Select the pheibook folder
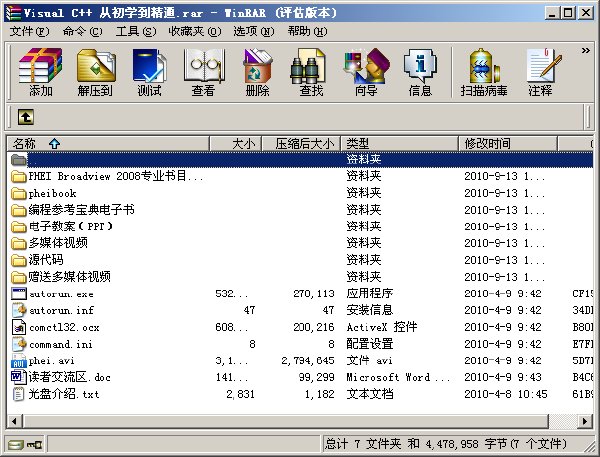The width and height of the screenshot is (600, 457). tap(300, 193)
